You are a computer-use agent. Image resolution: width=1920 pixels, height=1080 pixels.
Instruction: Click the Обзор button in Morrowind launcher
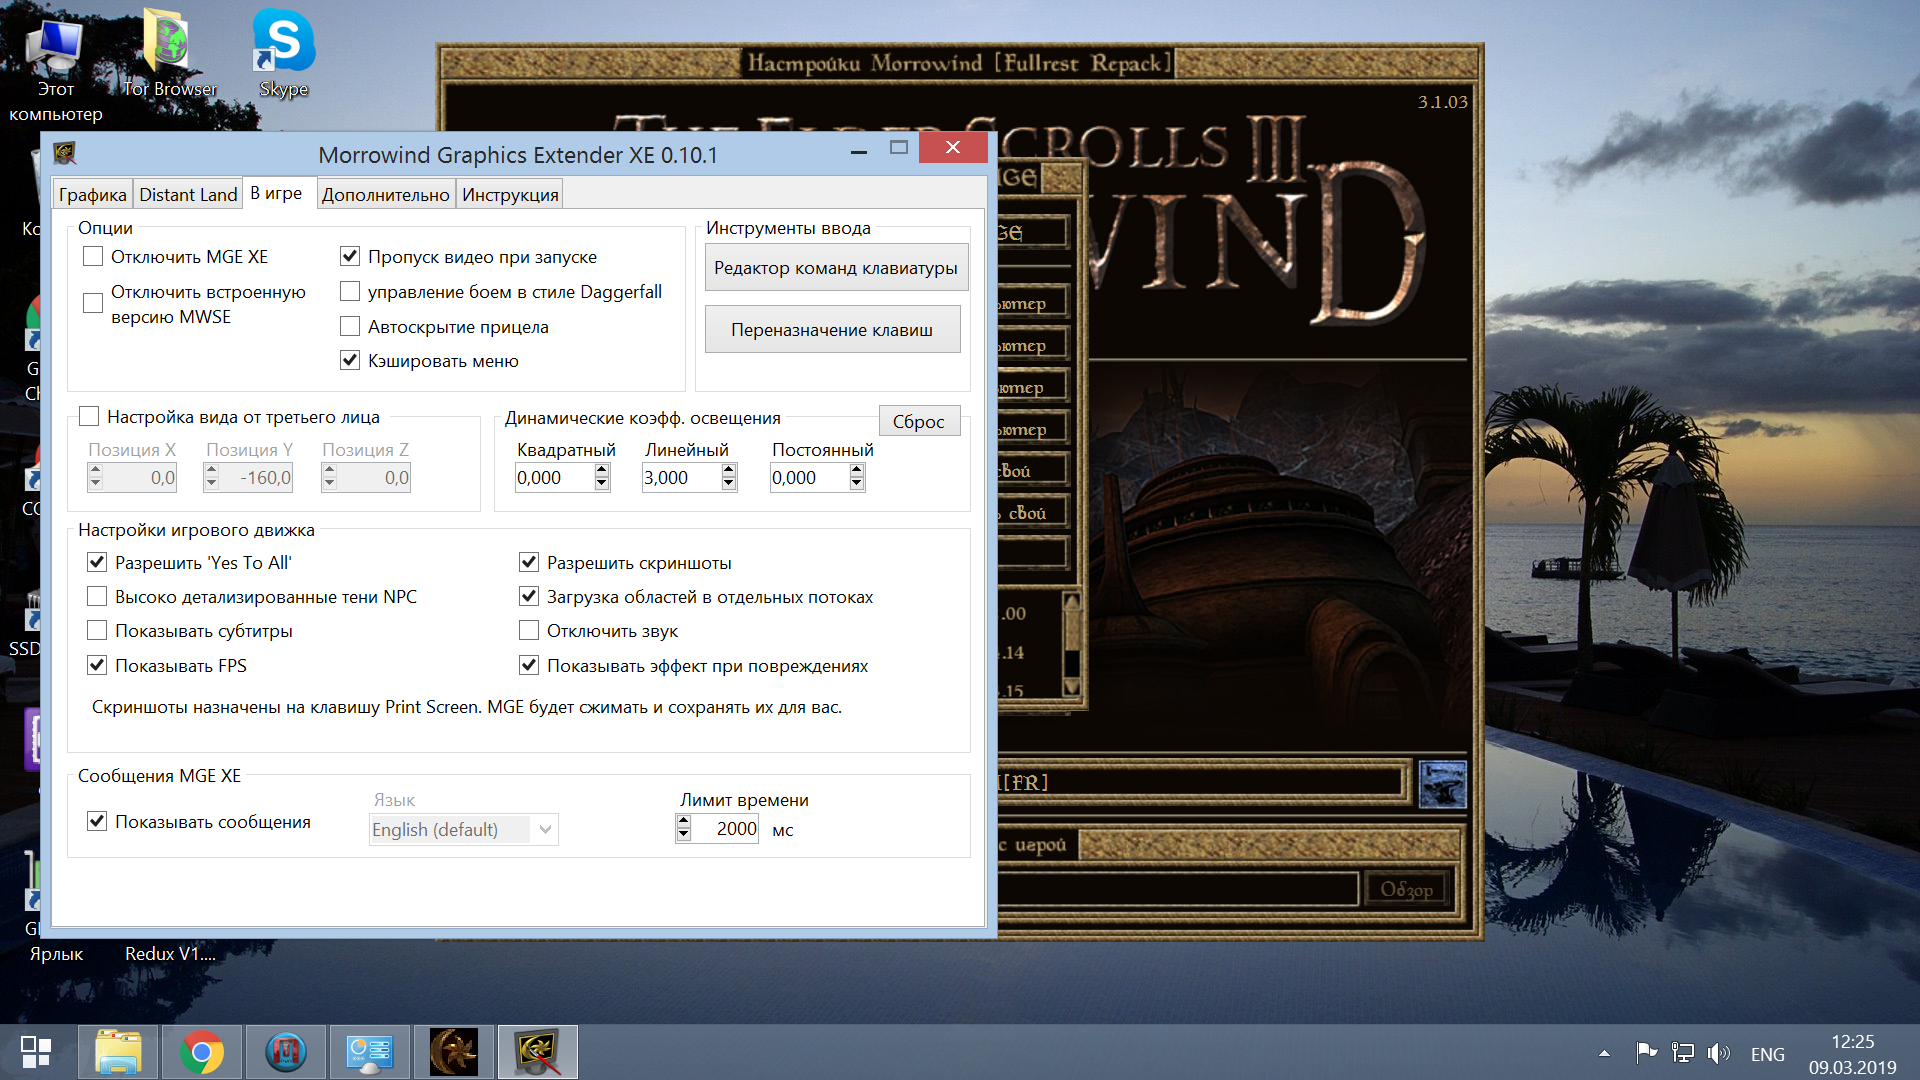[1406, 889]
